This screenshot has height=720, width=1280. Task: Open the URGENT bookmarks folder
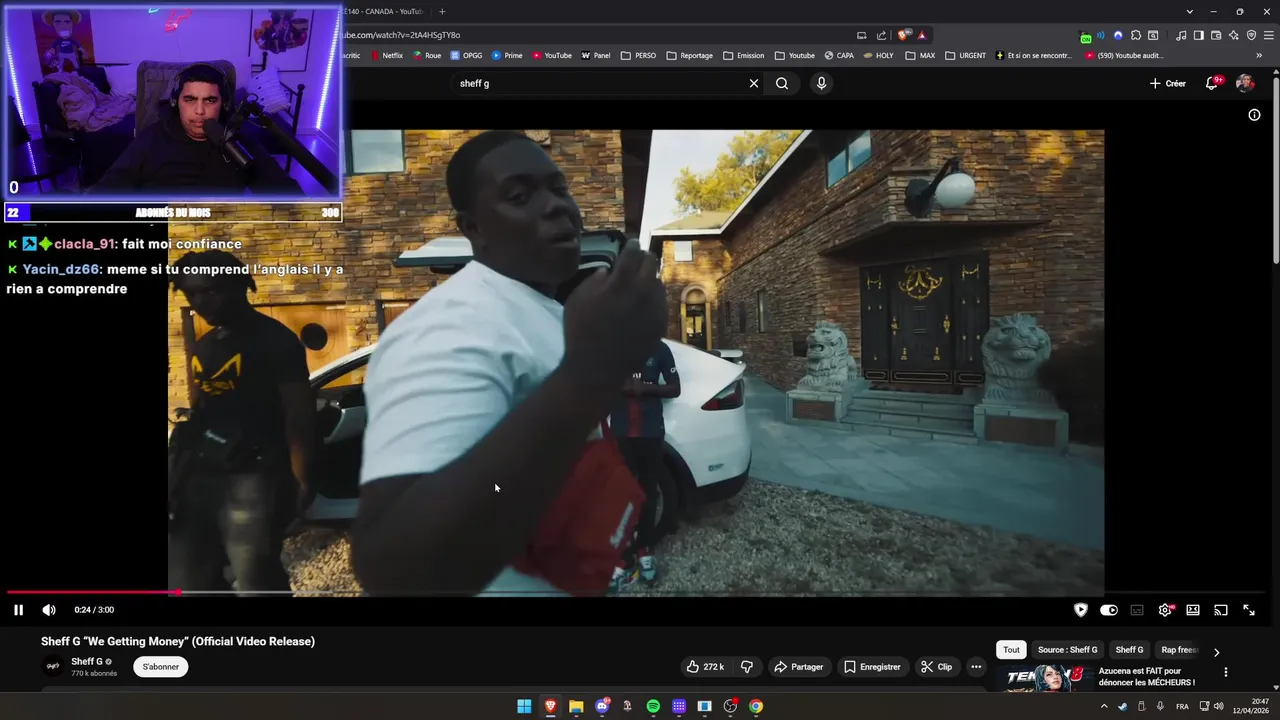pos(965,56)
